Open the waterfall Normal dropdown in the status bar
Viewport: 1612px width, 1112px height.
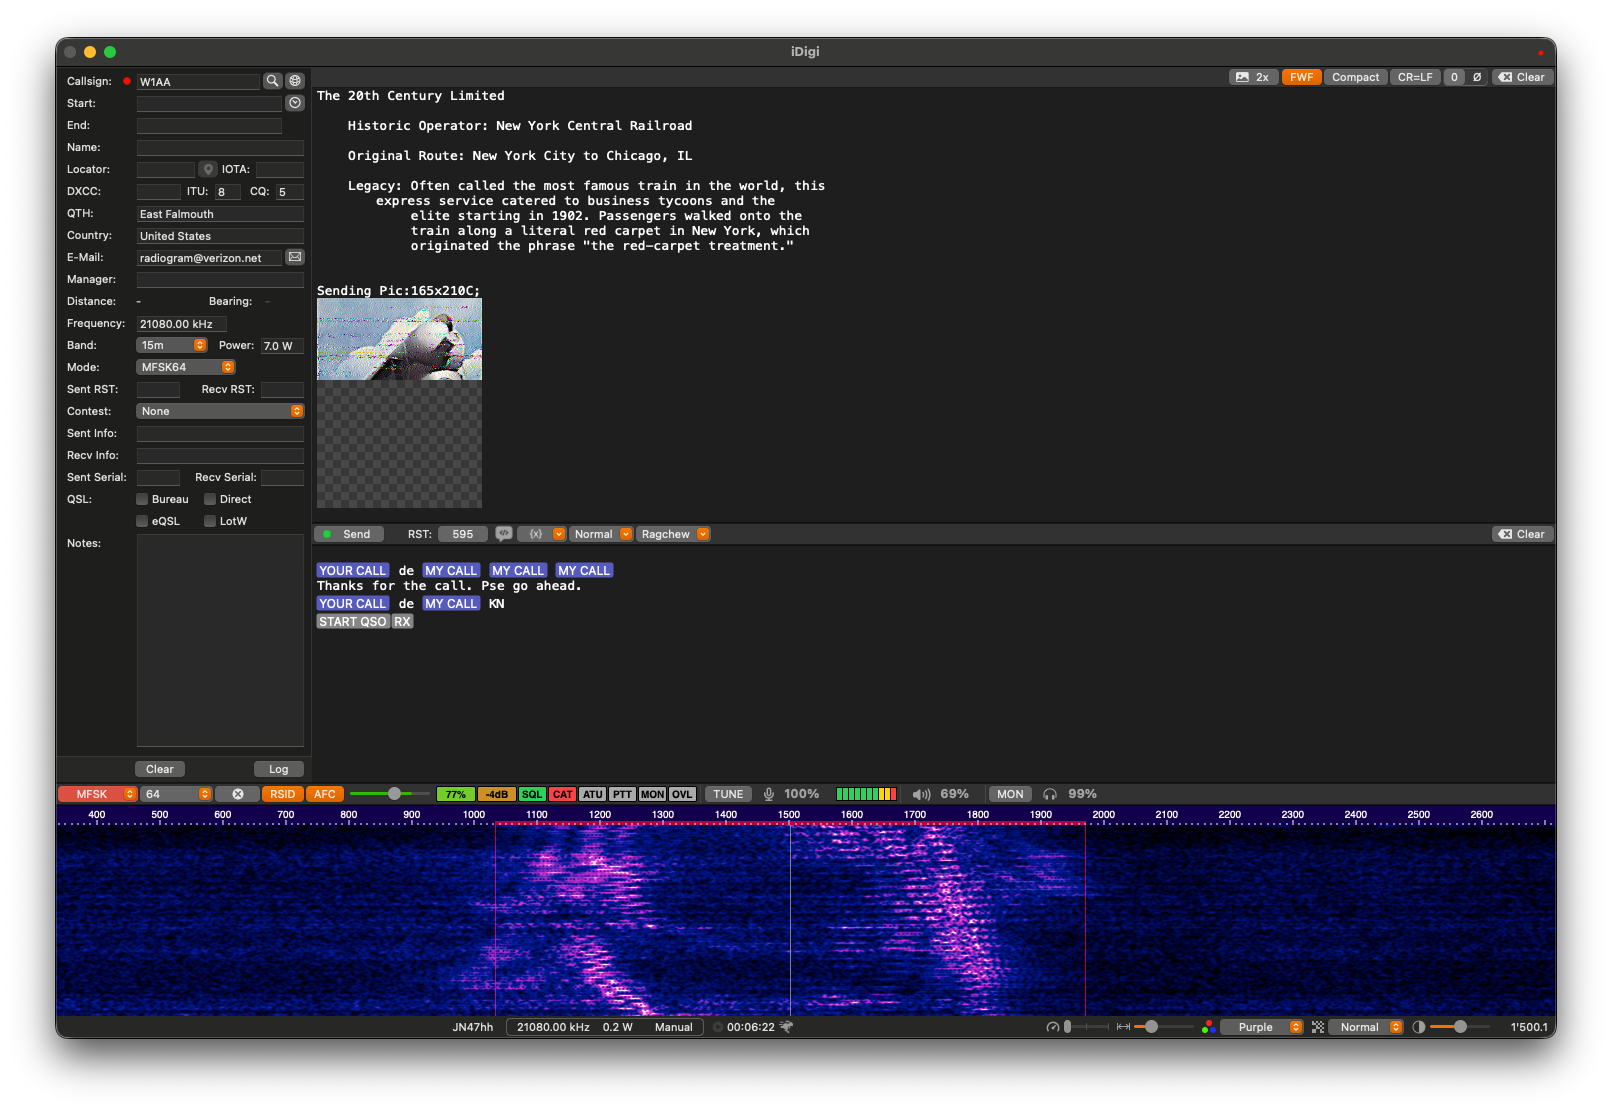[1367, 1027]
